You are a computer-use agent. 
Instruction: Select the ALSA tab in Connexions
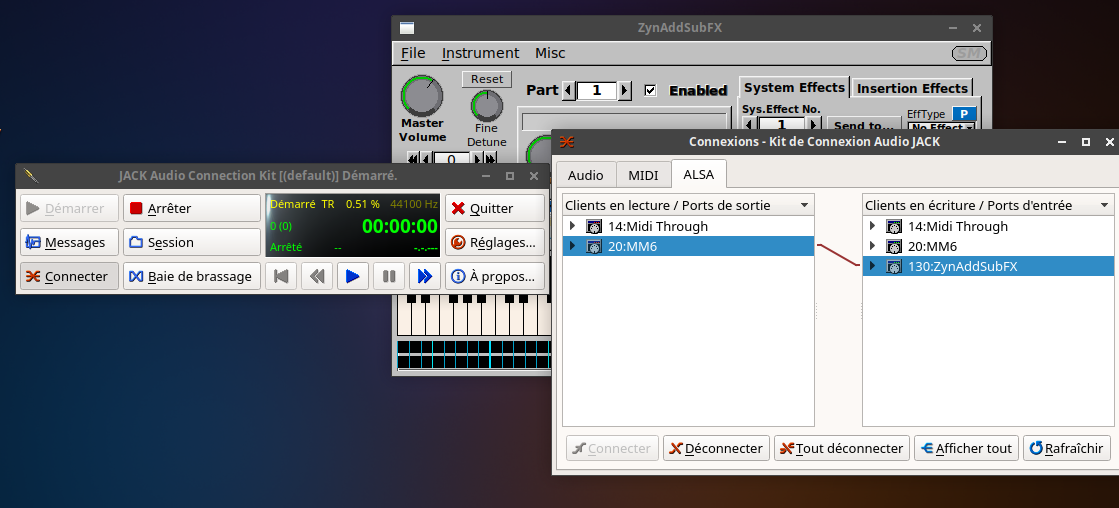click(x=699, y=174)
